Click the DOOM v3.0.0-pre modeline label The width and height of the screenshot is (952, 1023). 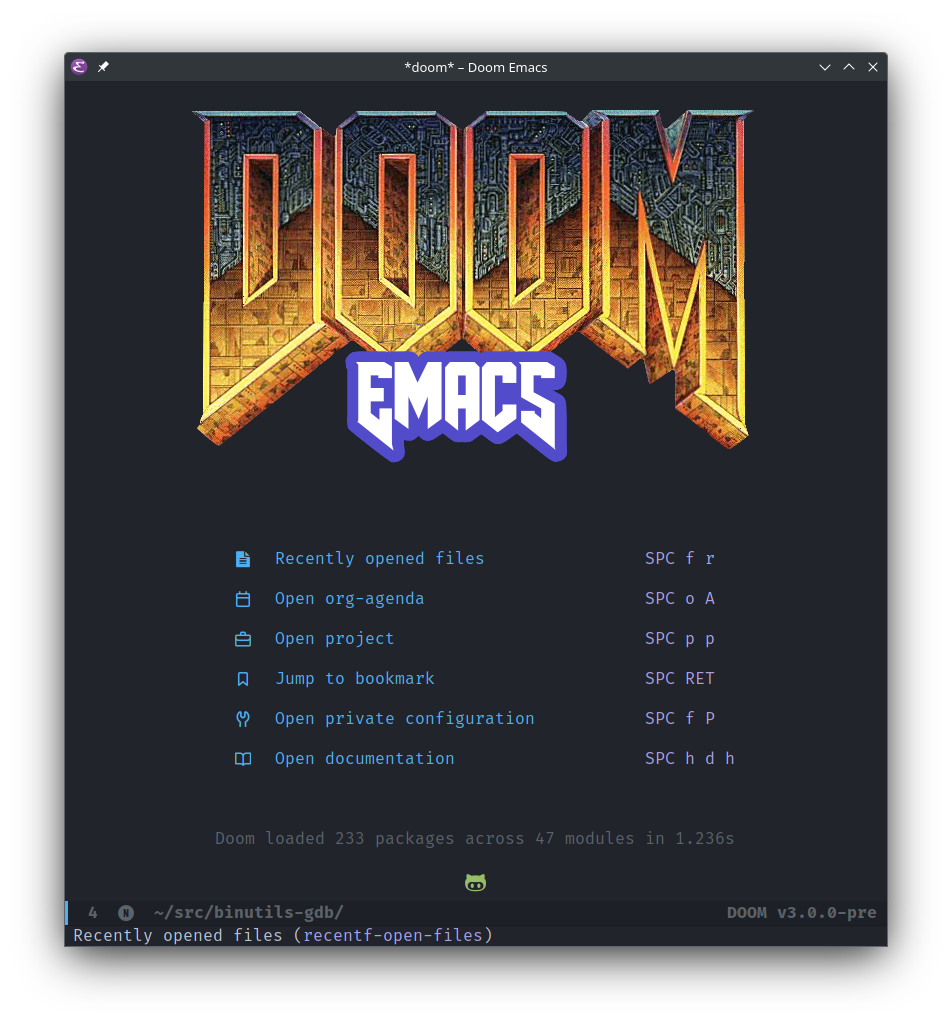tap(801, 912)
